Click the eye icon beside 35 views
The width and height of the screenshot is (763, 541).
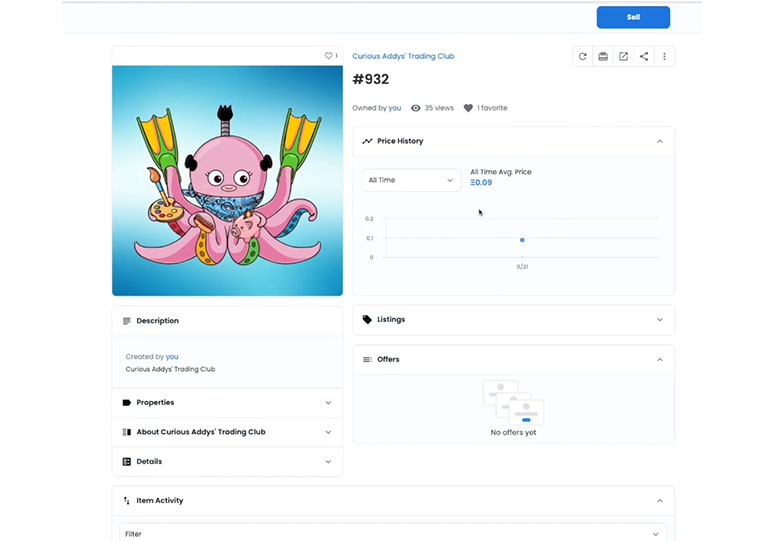pos(416,108)
